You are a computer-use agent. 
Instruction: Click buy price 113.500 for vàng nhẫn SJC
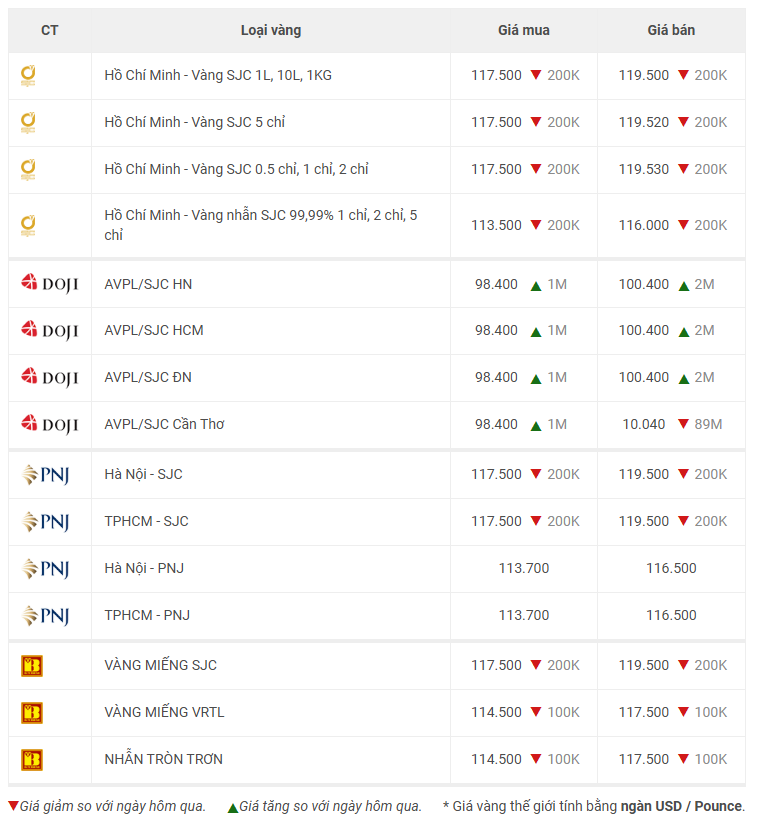coord(496,225)
